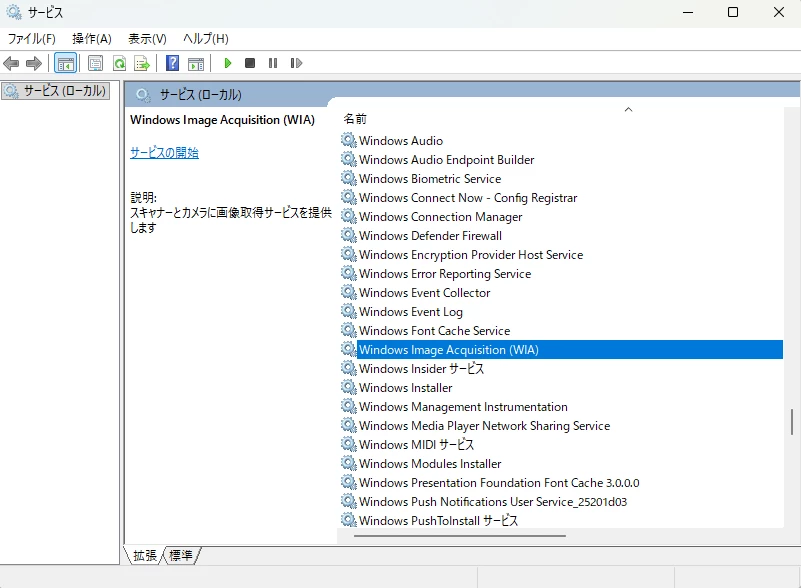This screenshot has height=588, width=801.
Task: Start the service with the green play icon
Action: 228,63
